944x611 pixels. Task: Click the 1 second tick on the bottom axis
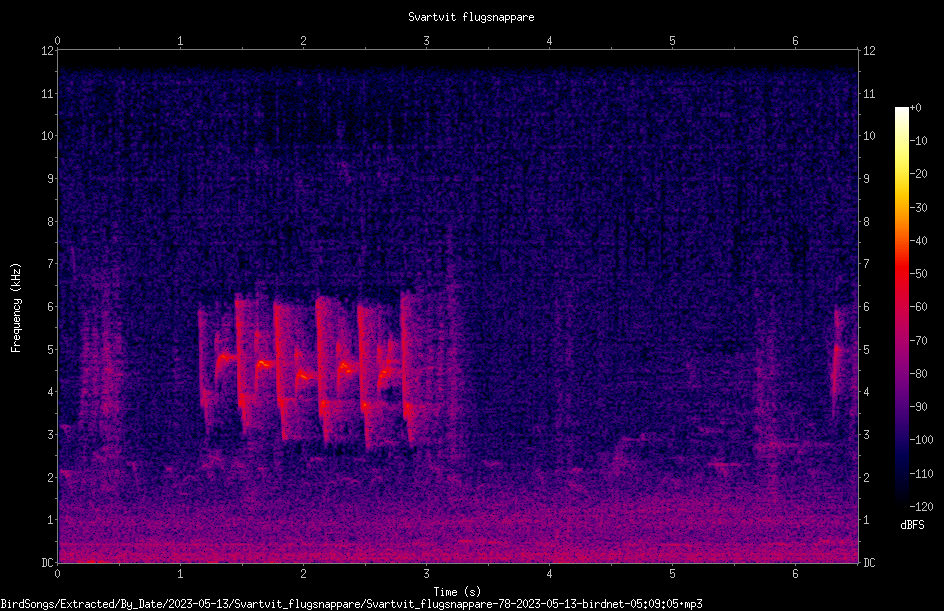pos(180,574)
